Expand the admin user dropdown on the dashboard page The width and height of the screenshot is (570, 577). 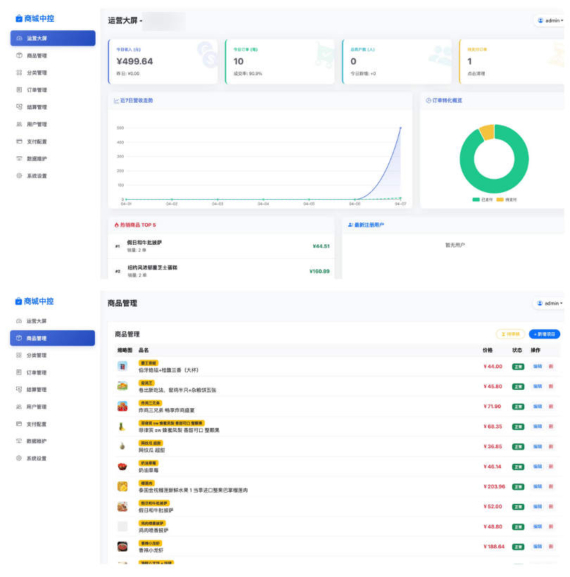550,21
